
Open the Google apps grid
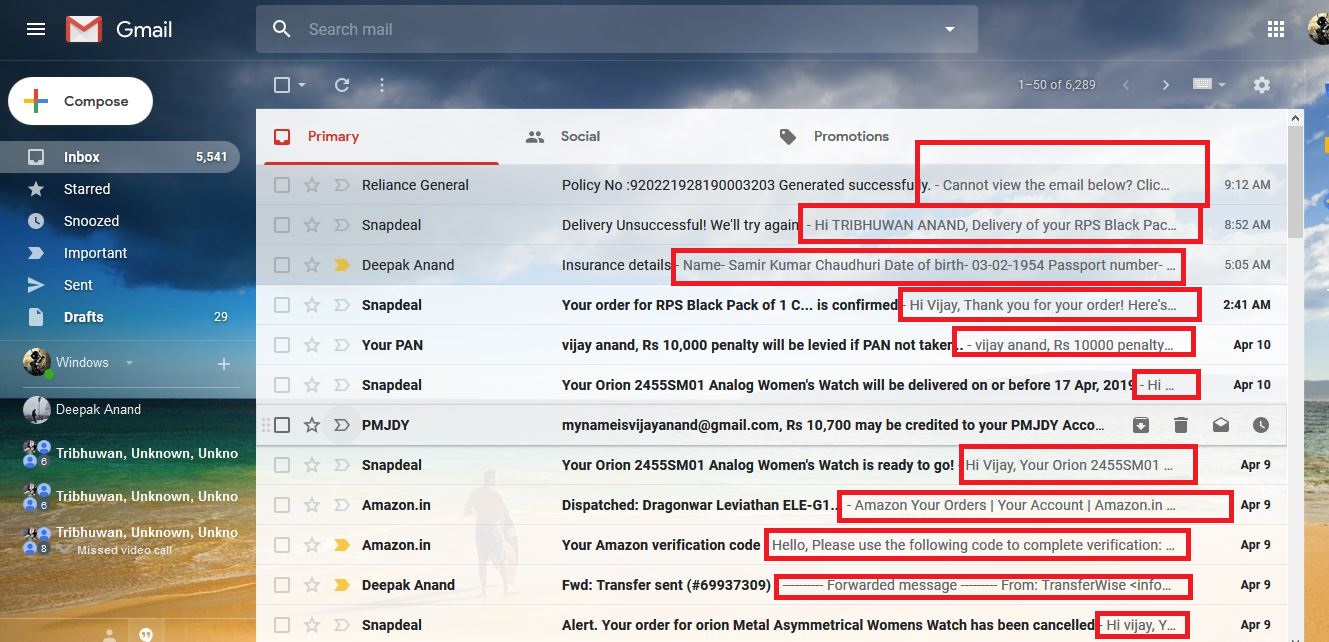(x=1276, y=29)
